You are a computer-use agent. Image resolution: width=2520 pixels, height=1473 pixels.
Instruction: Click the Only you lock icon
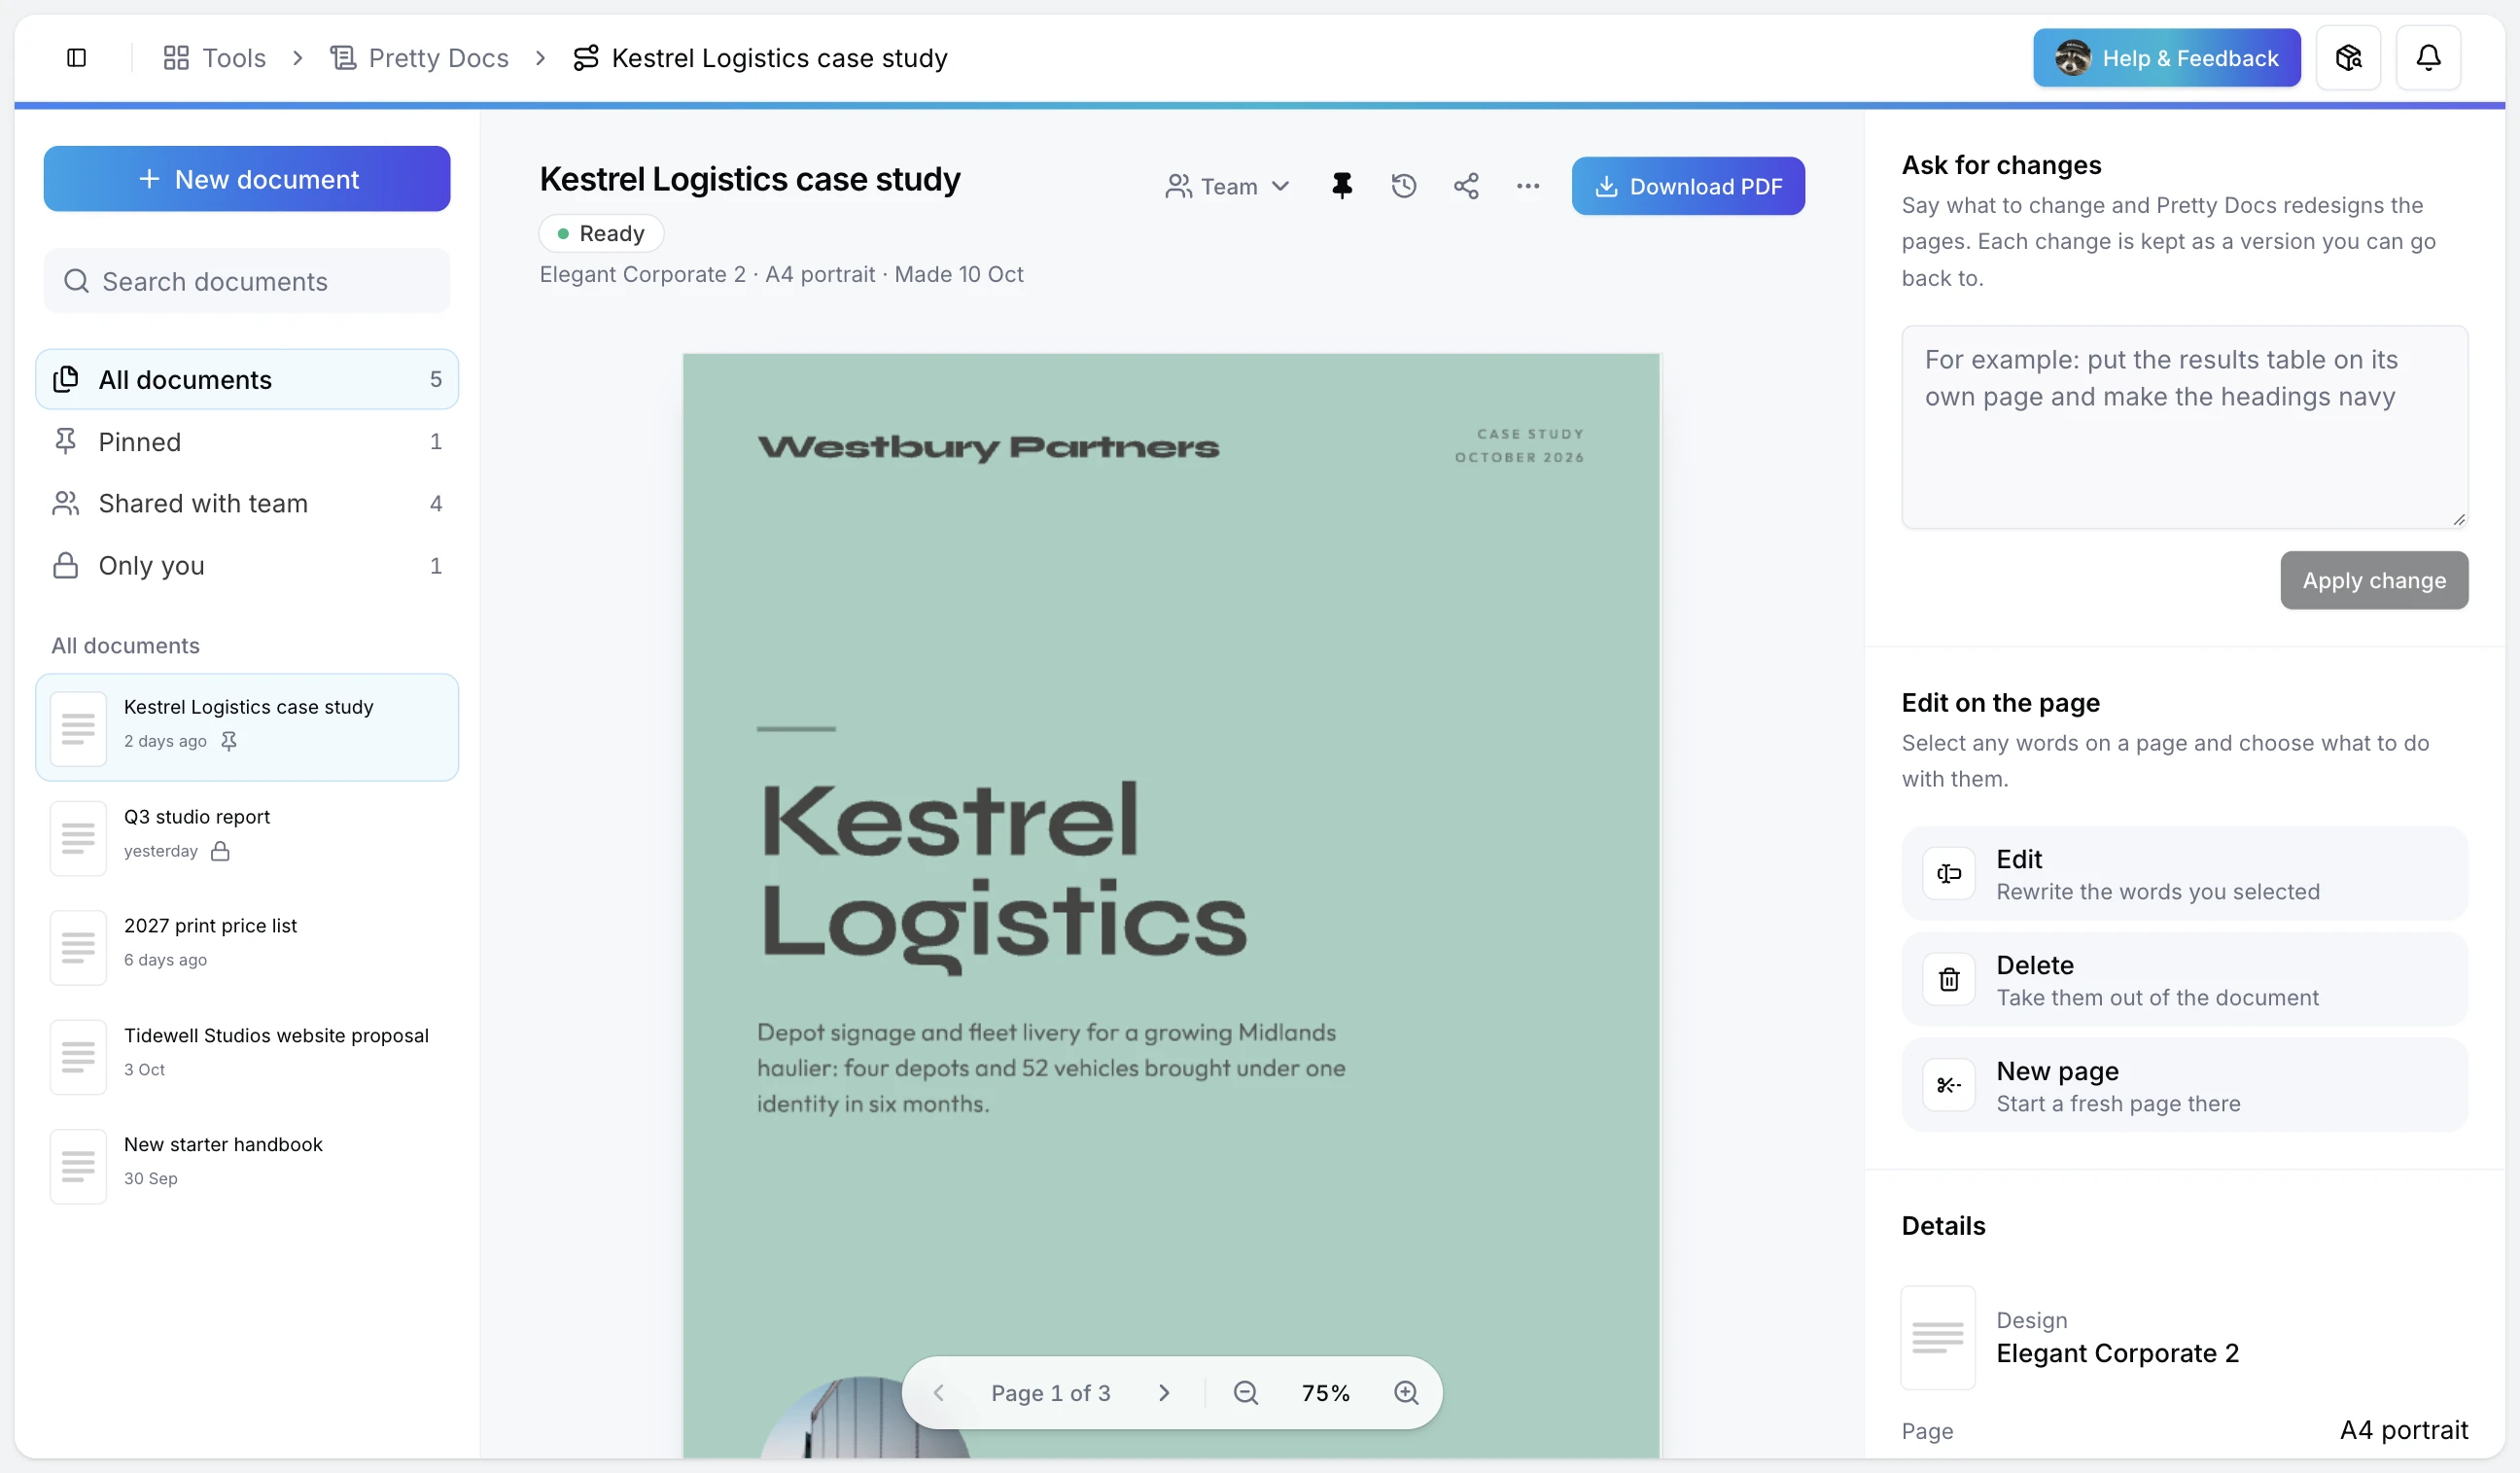[65, 565]
